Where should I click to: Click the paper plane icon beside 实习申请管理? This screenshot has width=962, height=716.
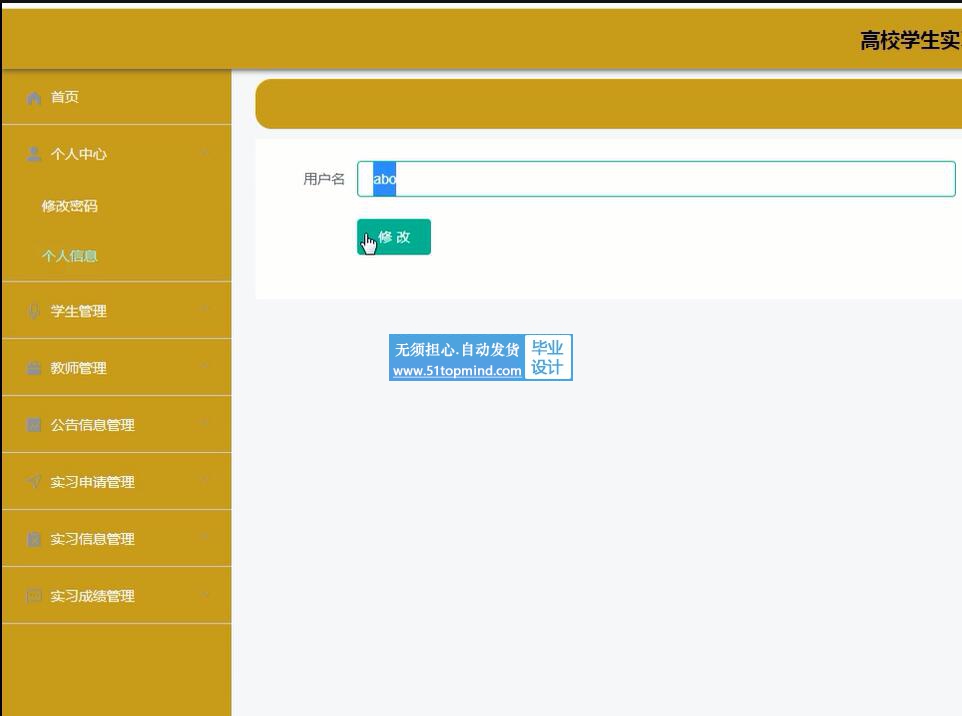click(x=34, y=482)
